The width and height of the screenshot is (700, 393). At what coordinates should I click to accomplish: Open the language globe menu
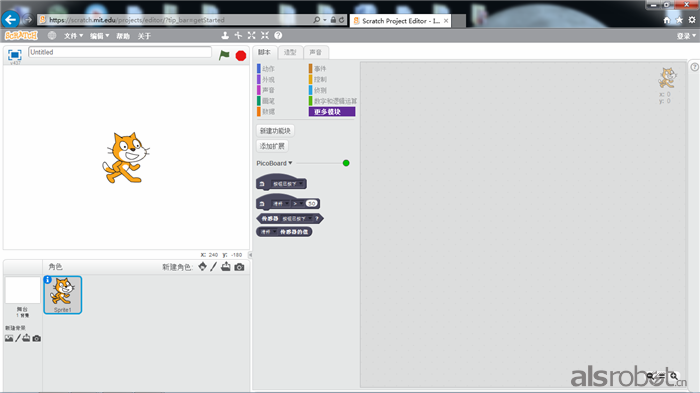pyautogui.click(x=52, y=35)
